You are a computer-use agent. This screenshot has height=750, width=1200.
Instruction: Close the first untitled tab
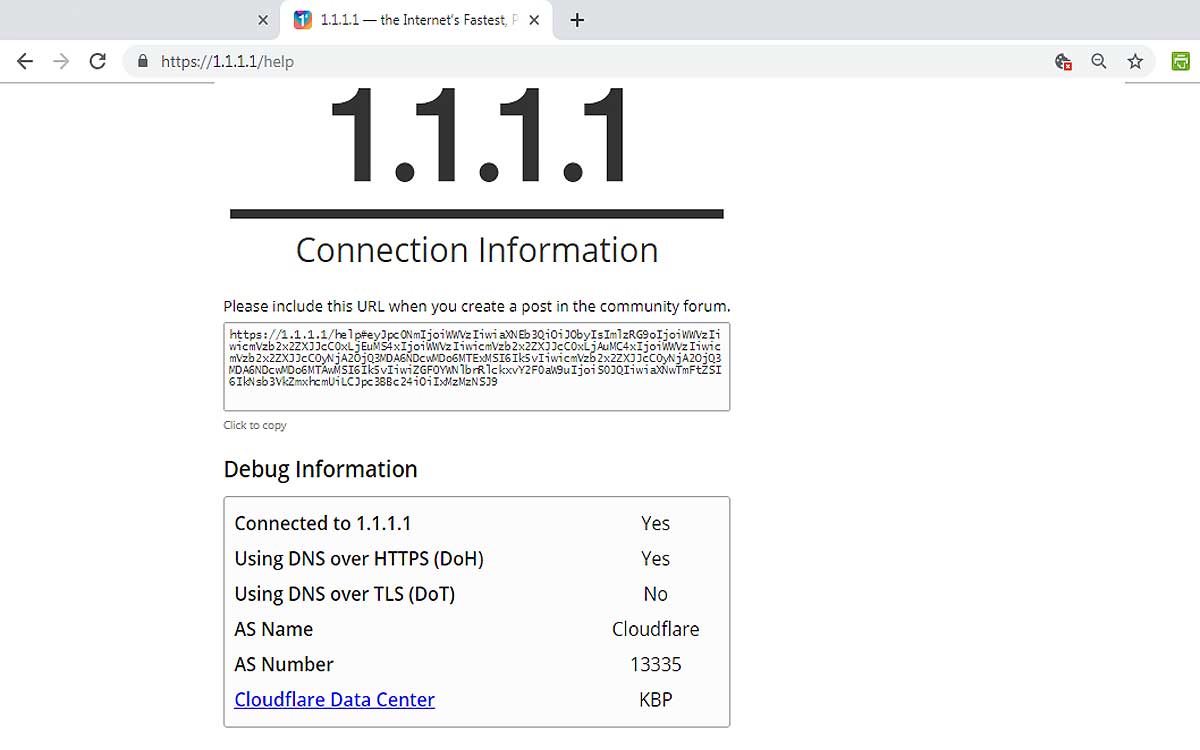point(263,20)
